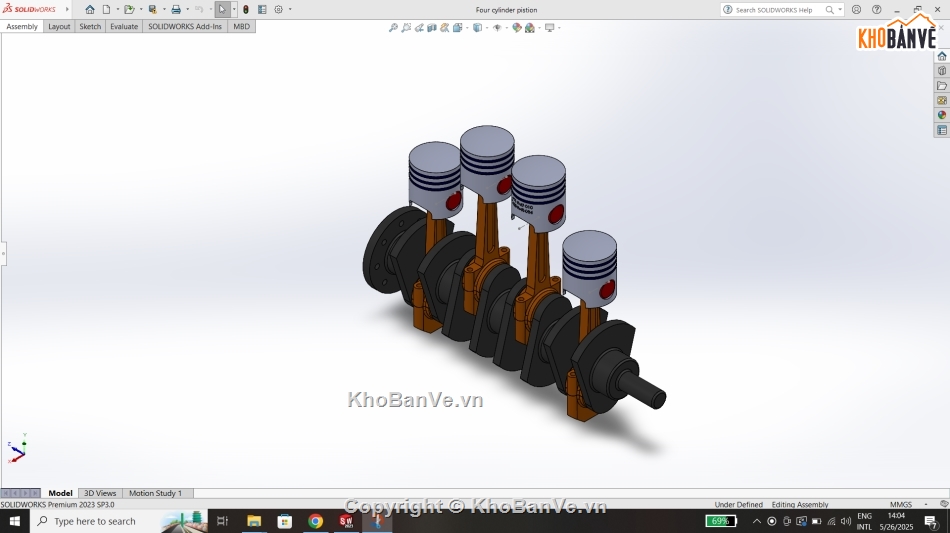This screenshot has height=533, width=950.
Task: Open File Explorer folder icon in task pane
Action: (942, 86)
